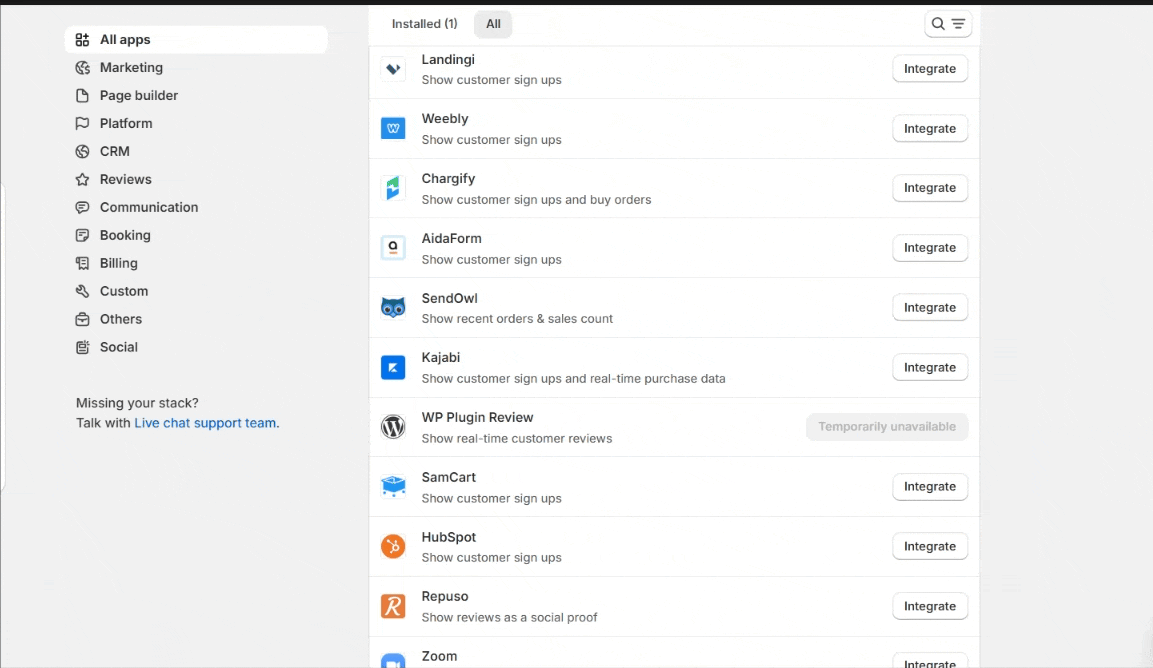1153x668 pixels.
Task: Click the Reviews star icon
Action: coord(82,180)
